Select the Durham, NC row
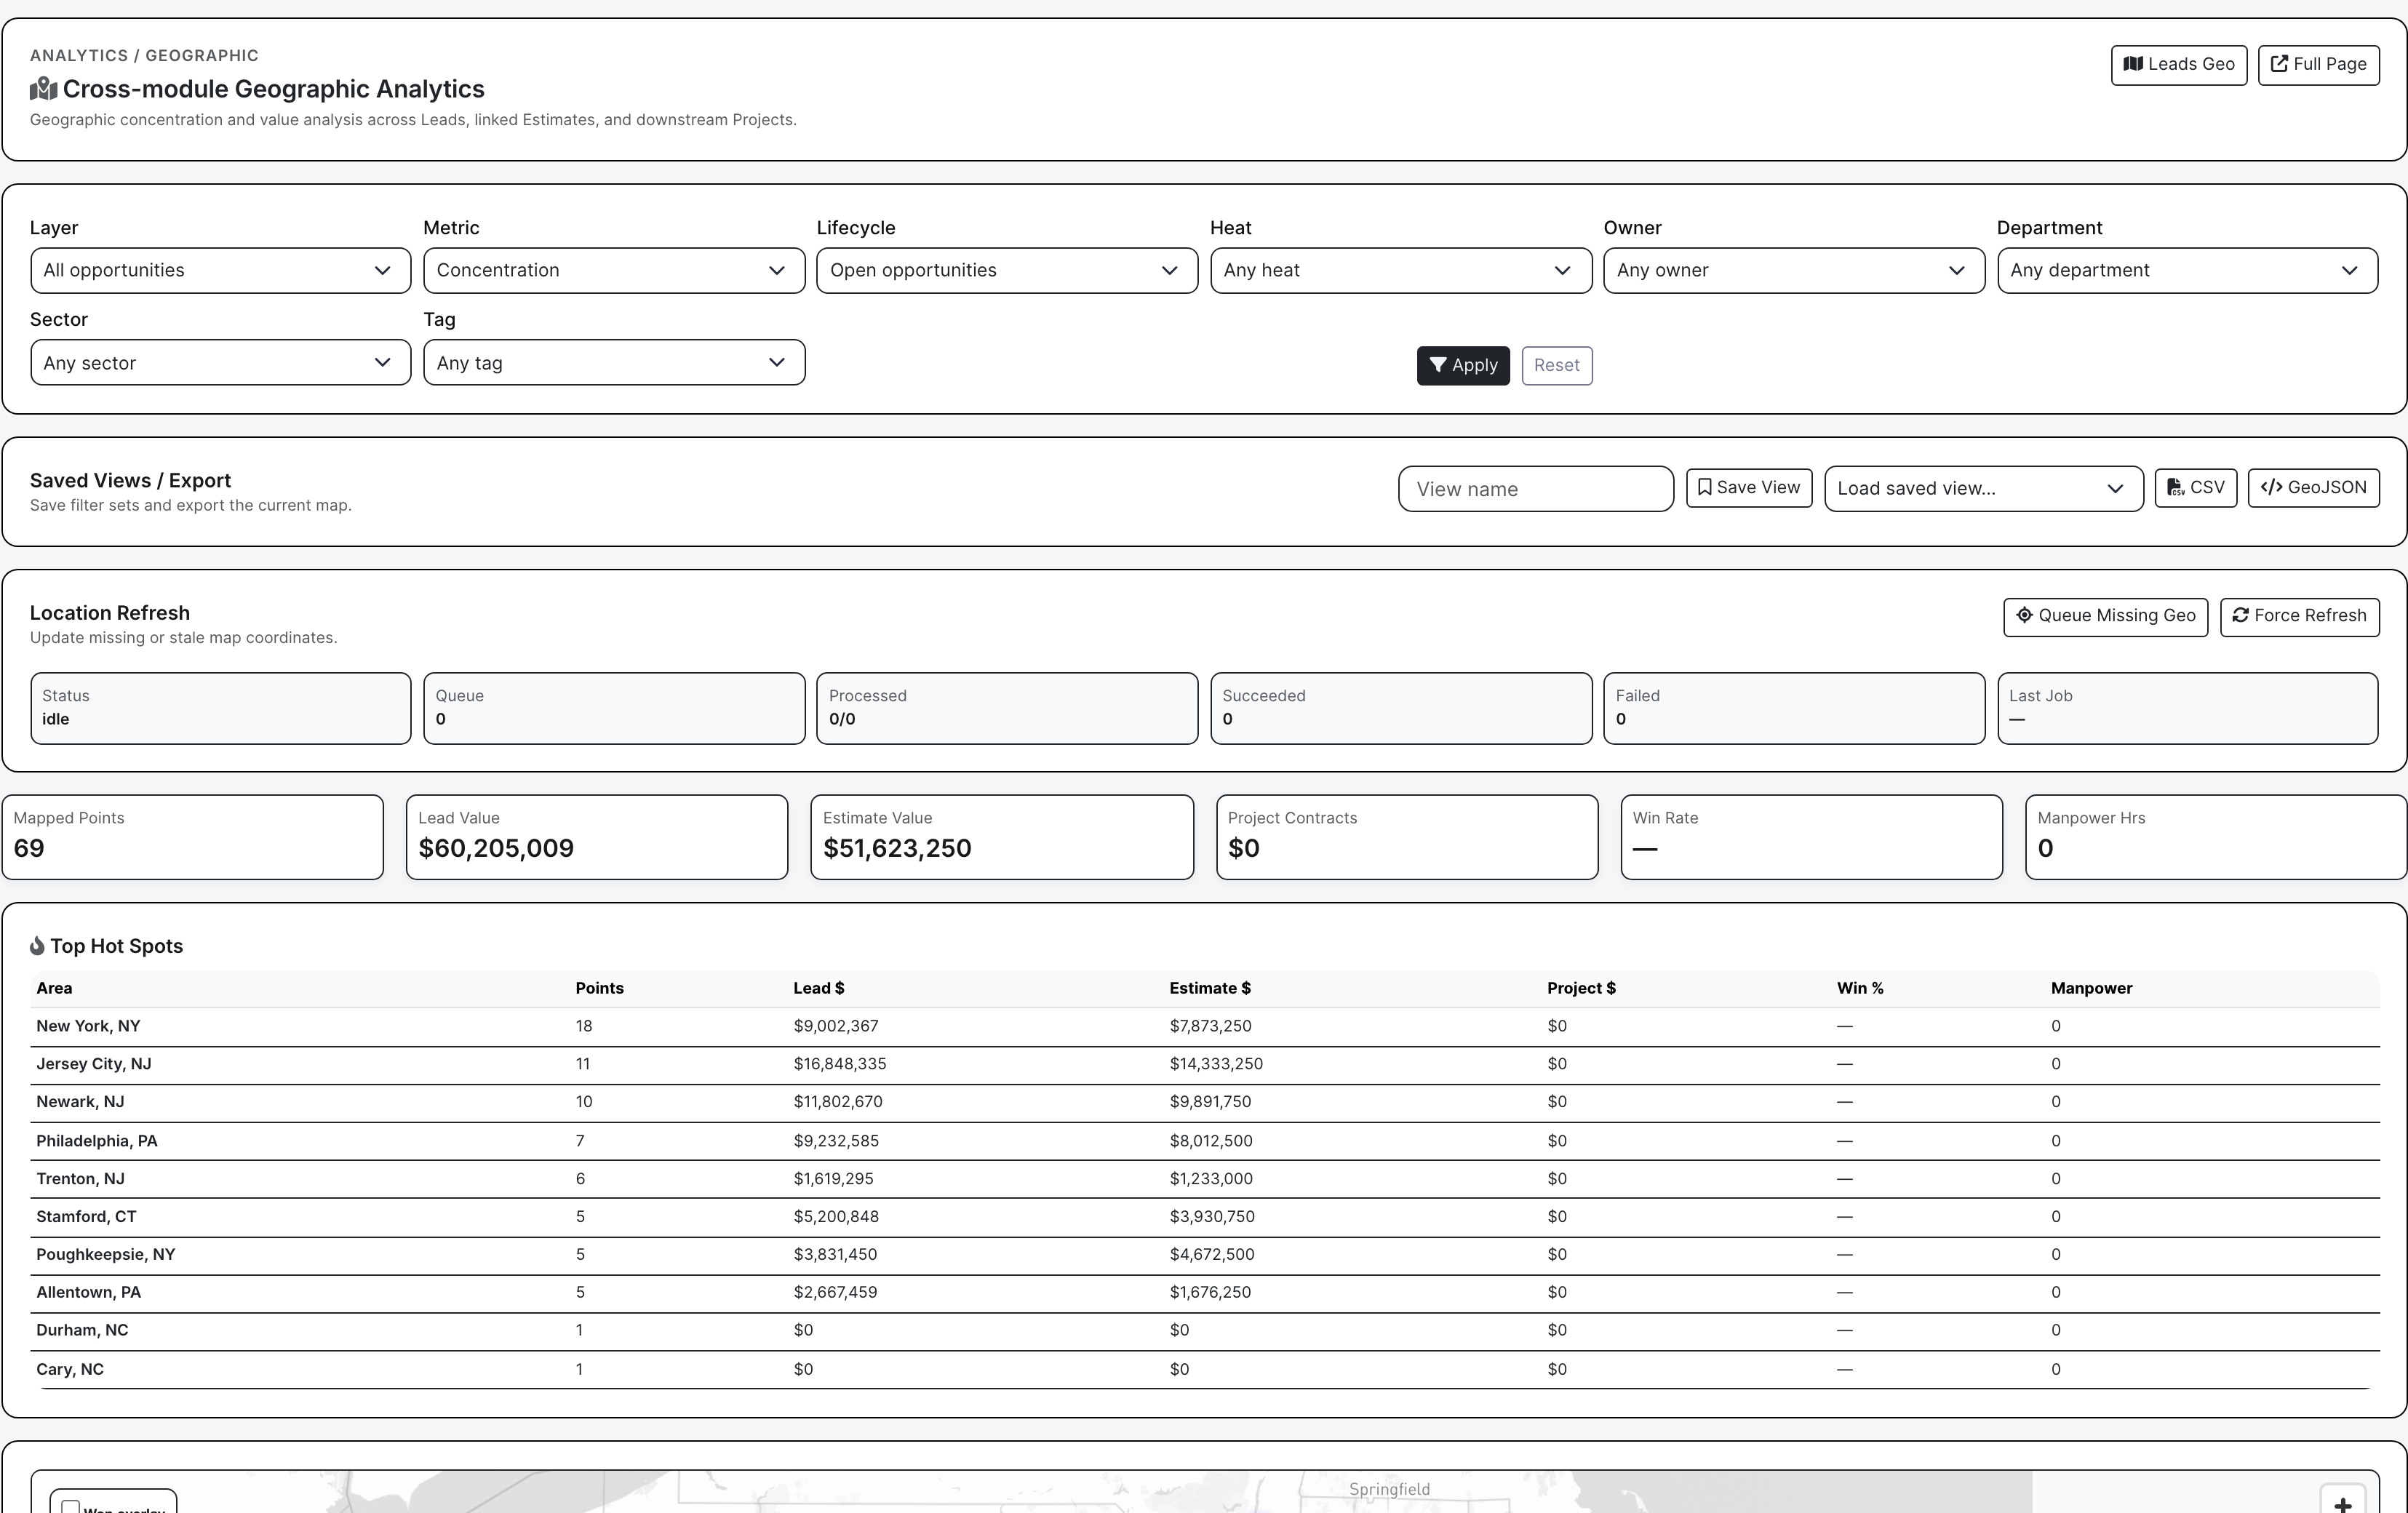Screen dimensions: 2408x1513 [1204, 1332]
